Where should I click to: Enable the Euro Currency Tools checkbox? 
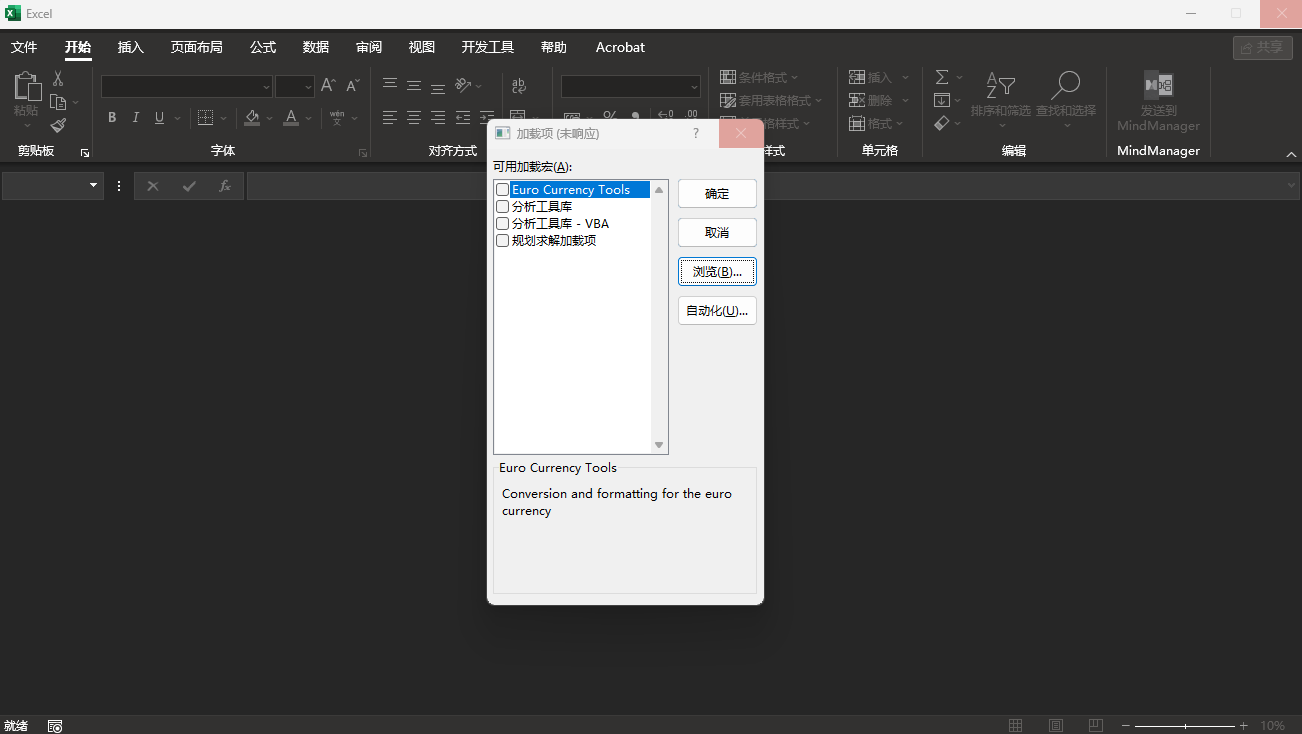coord(503,190)
